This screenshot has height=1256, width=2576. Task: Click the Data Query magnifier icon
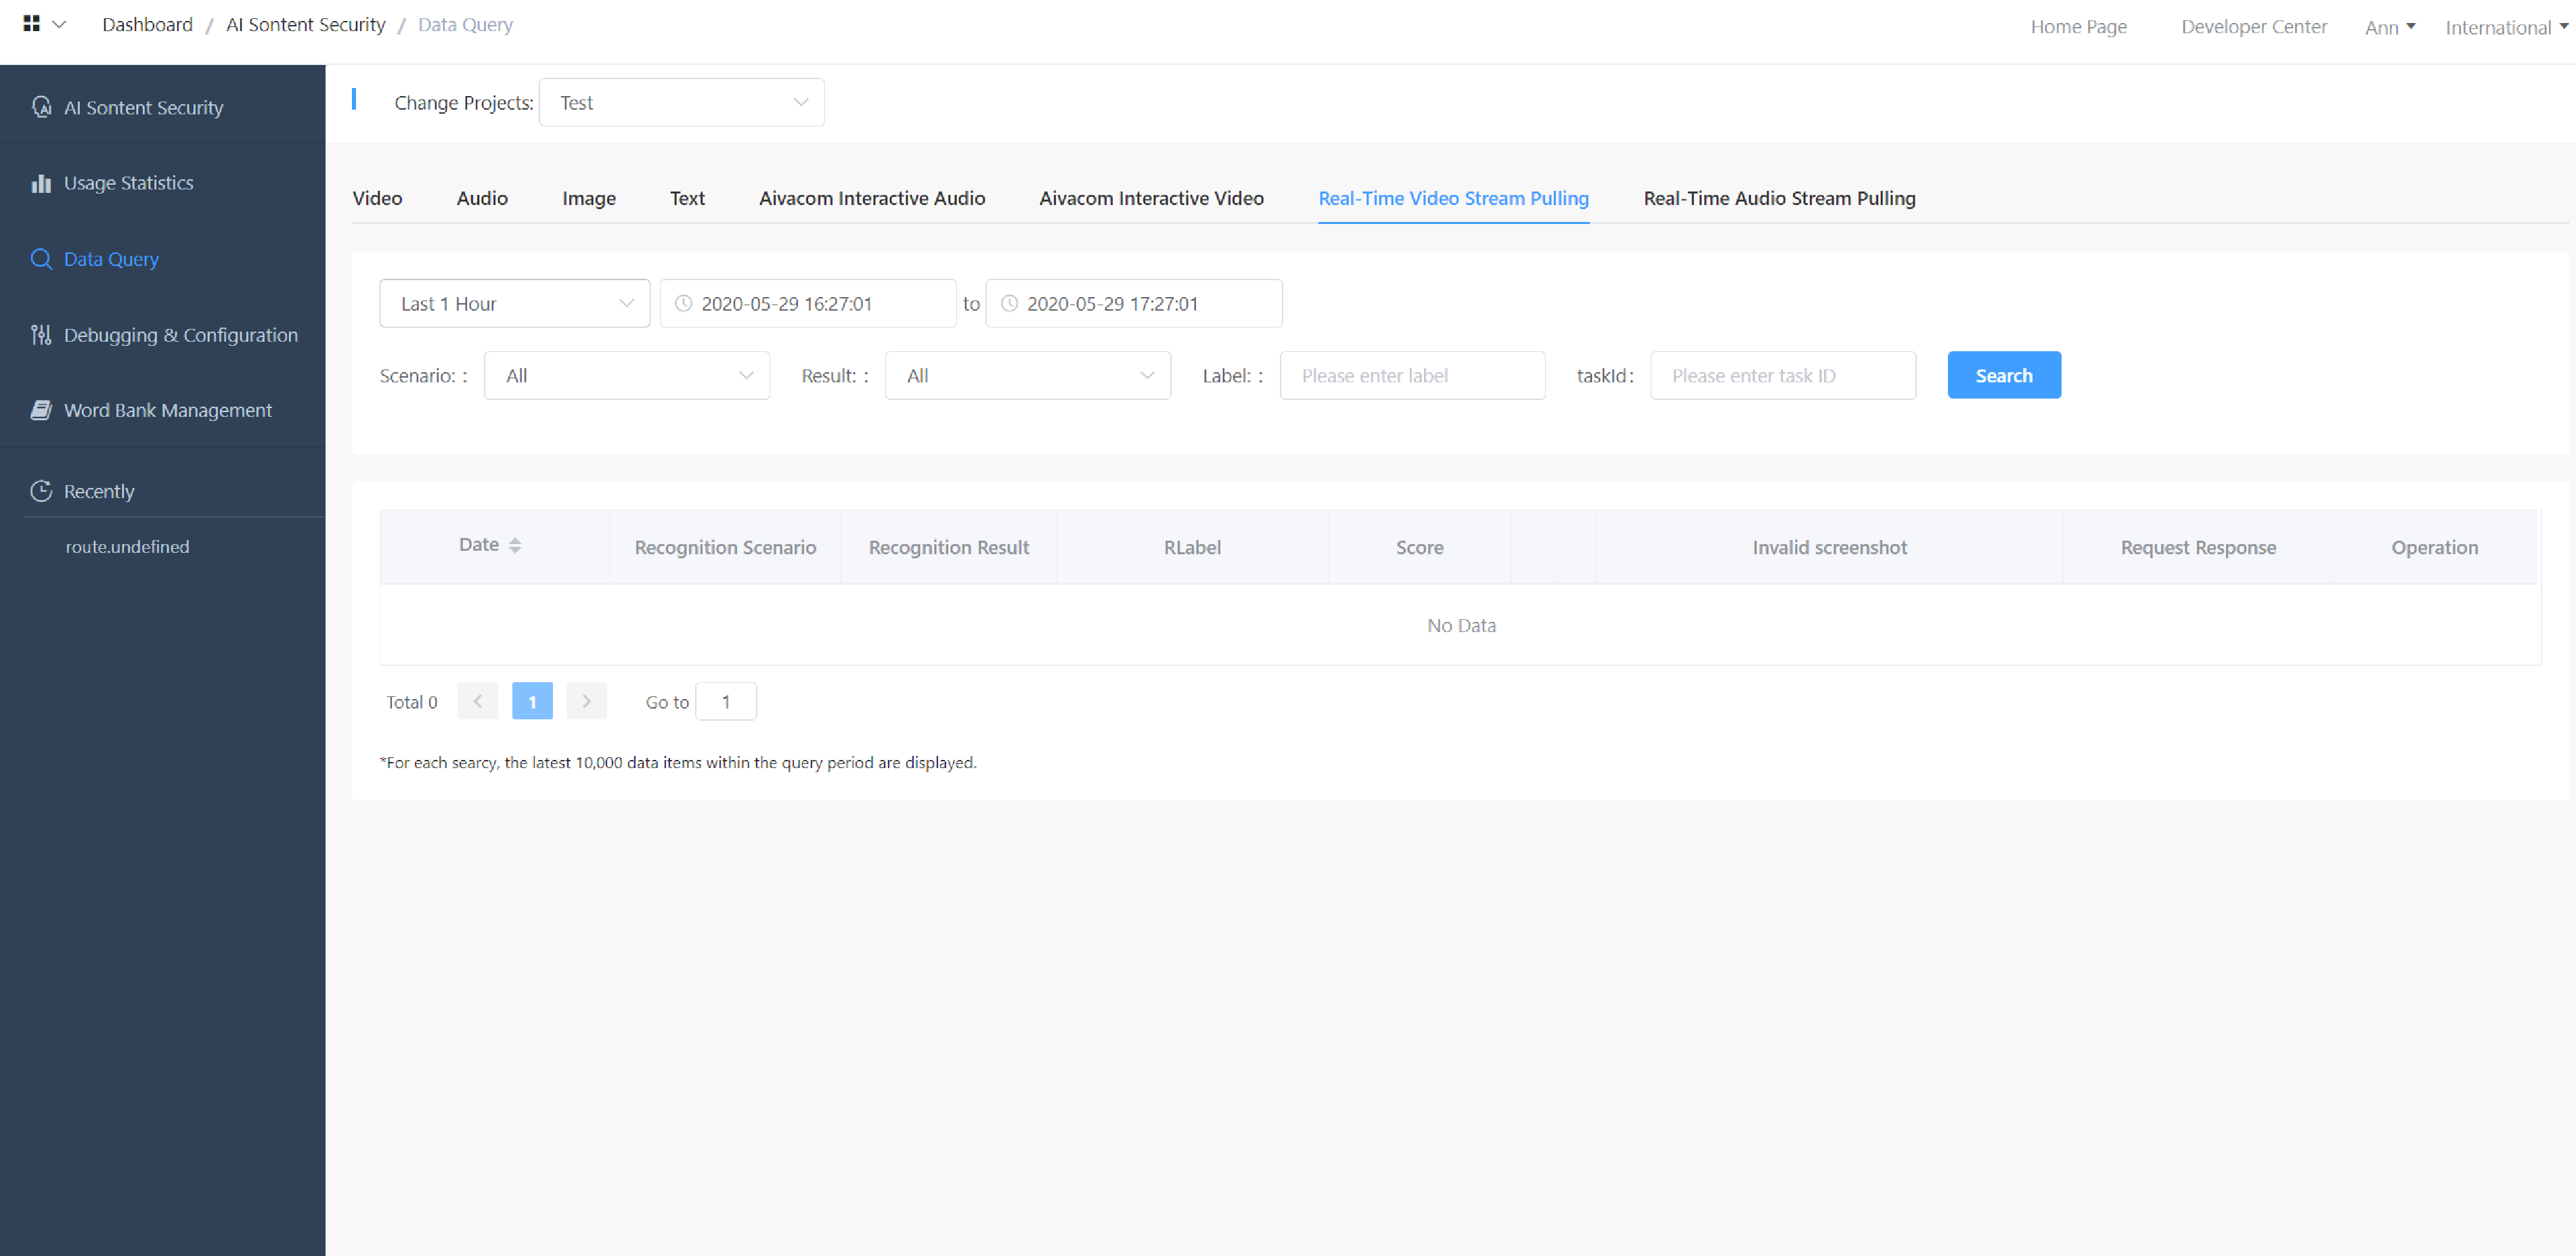click(x=41, y=259)
